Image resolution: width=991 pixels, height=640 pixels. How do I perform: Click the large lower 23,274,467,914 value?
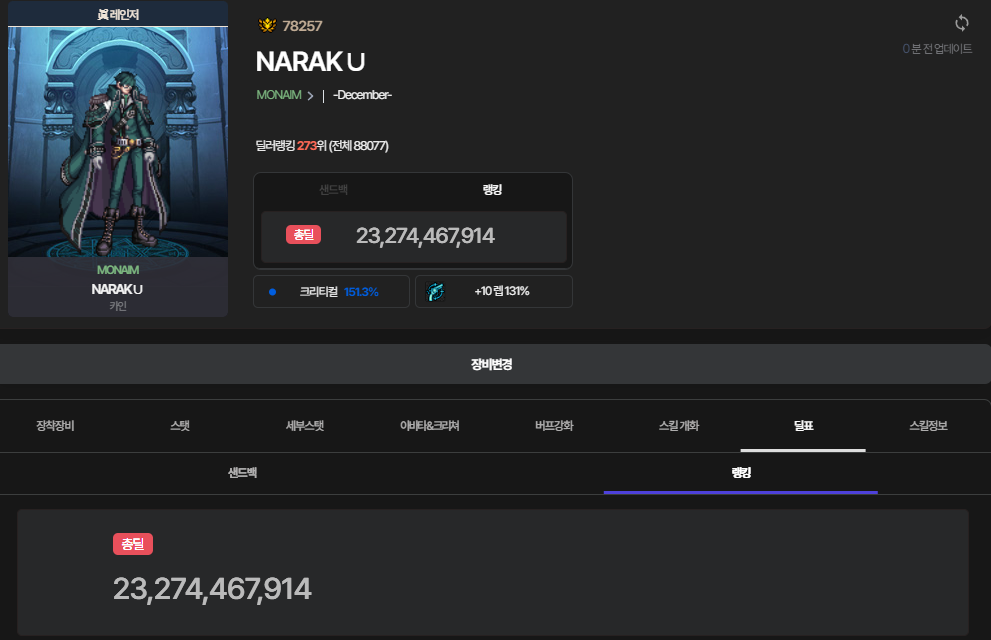[x=212, y=589]
